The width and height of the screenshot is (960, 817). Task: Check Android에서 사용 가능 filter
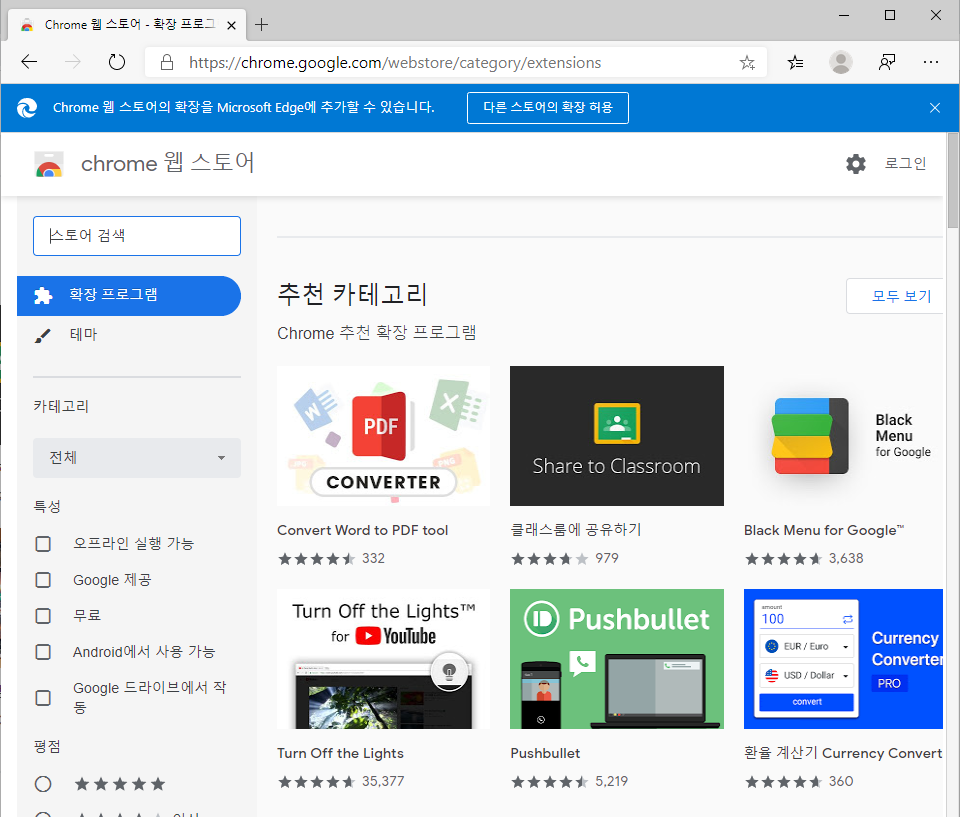coord(43,652)
